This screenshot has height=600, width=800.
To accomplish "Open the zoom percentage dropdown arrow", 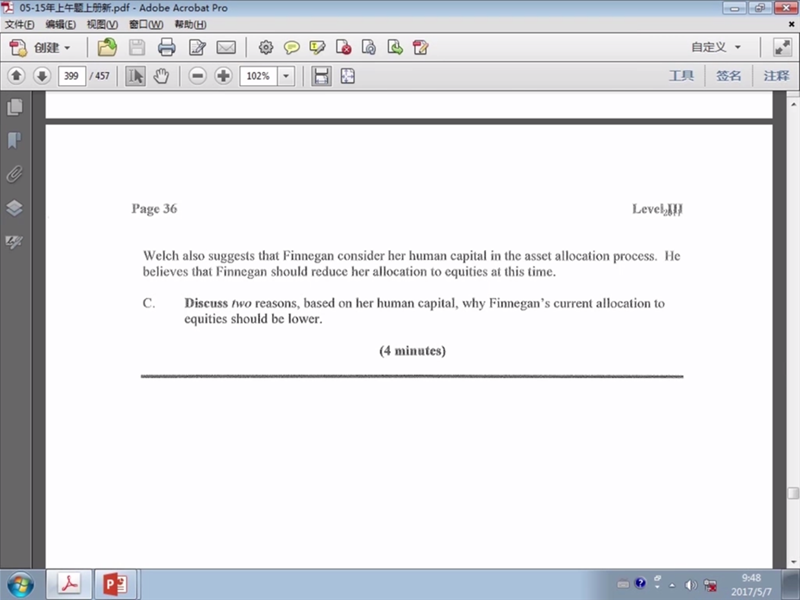I will (286, 76).
